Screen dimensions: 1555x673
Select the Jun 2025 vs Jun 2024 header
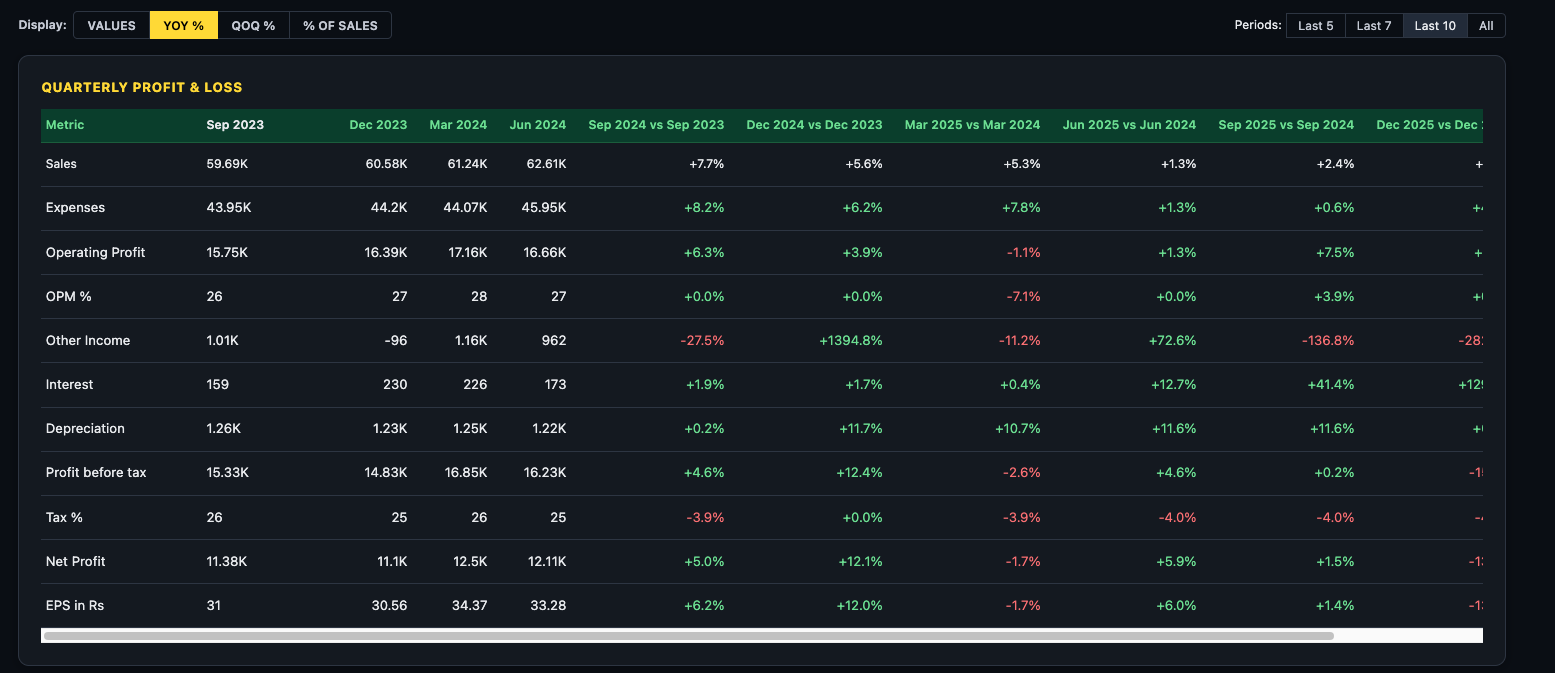[1129, 125]
